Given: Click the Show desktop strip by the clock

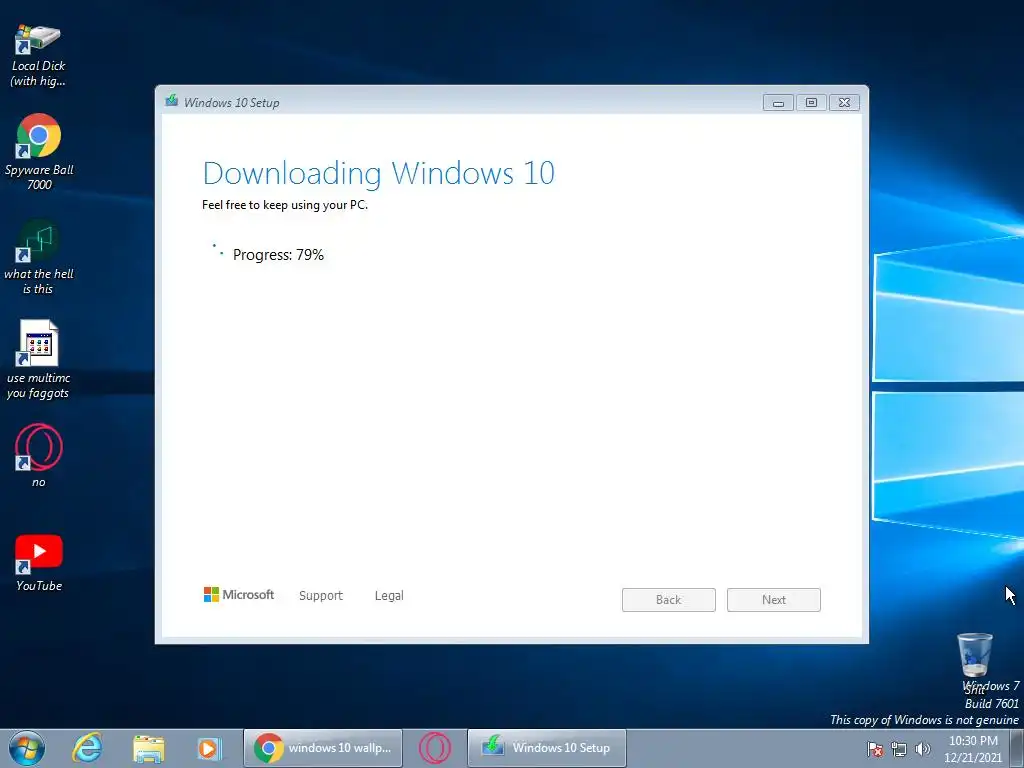Looking at the screenshot, I should point(1017,748).
